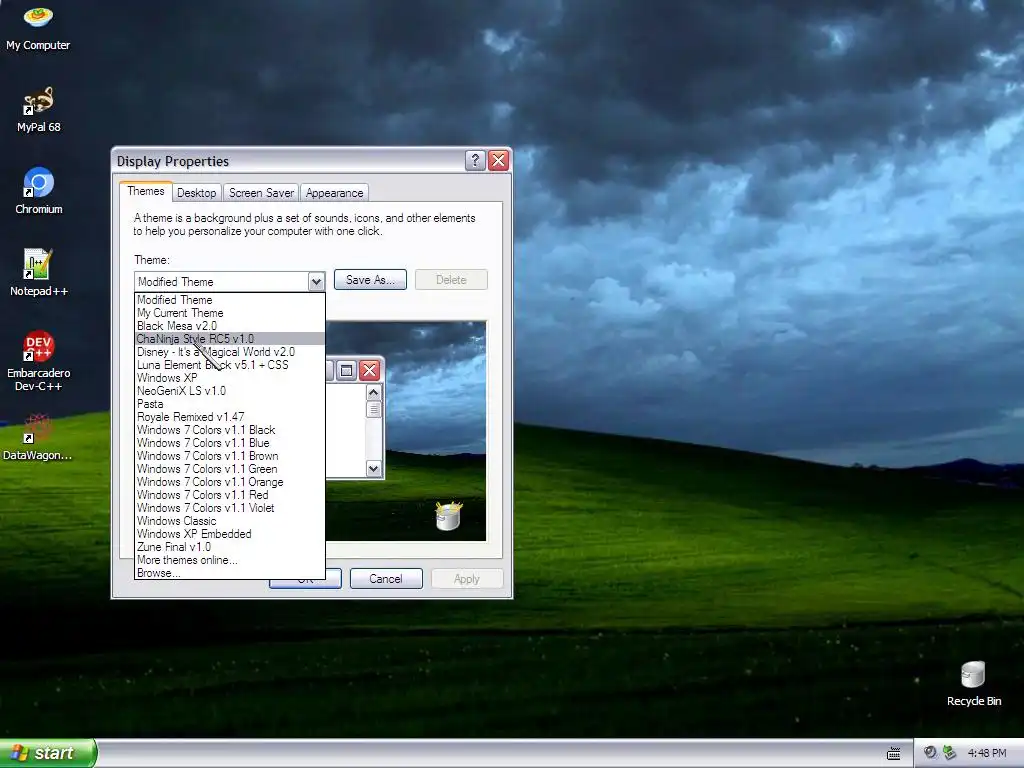Viewport: 1024px width, 768px height.
Task: Select the Chromium desktop shortcut
Action: (38, 191)
